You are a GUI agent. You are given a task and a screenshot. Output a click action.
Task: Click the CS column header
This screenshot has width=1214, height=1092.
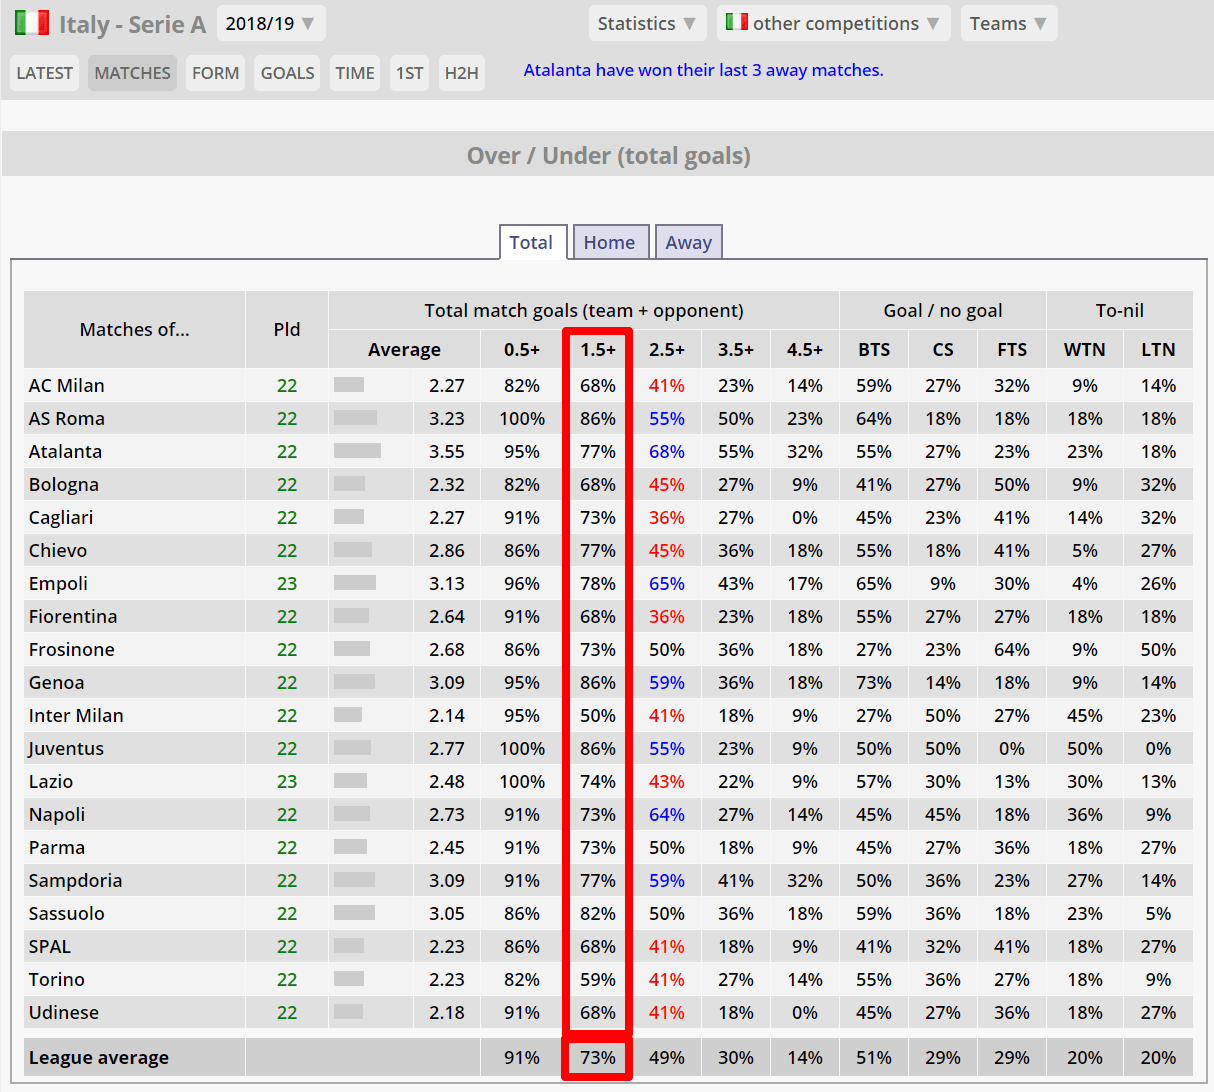(943, 349)
